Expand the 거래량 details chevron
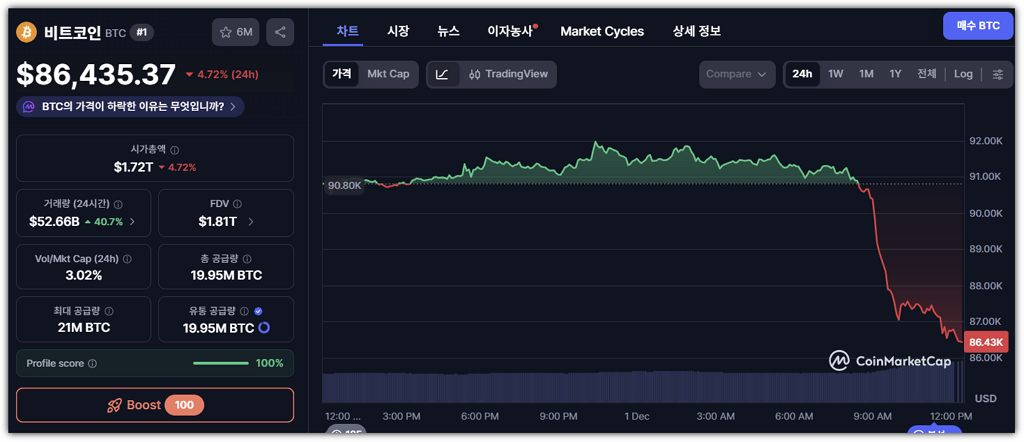Viewport: 1024px width, 442px height. [133, 222]
